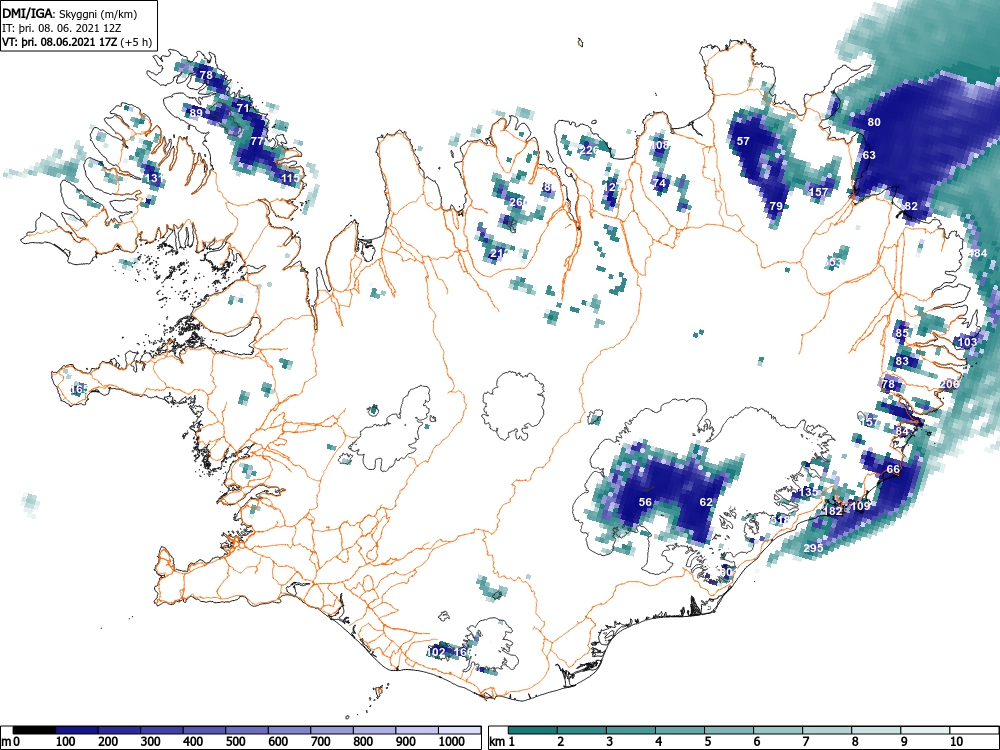Select the legend swatch between 9 and 10 km
Viewport: 1000px width, 750px height.
point(925,730)
